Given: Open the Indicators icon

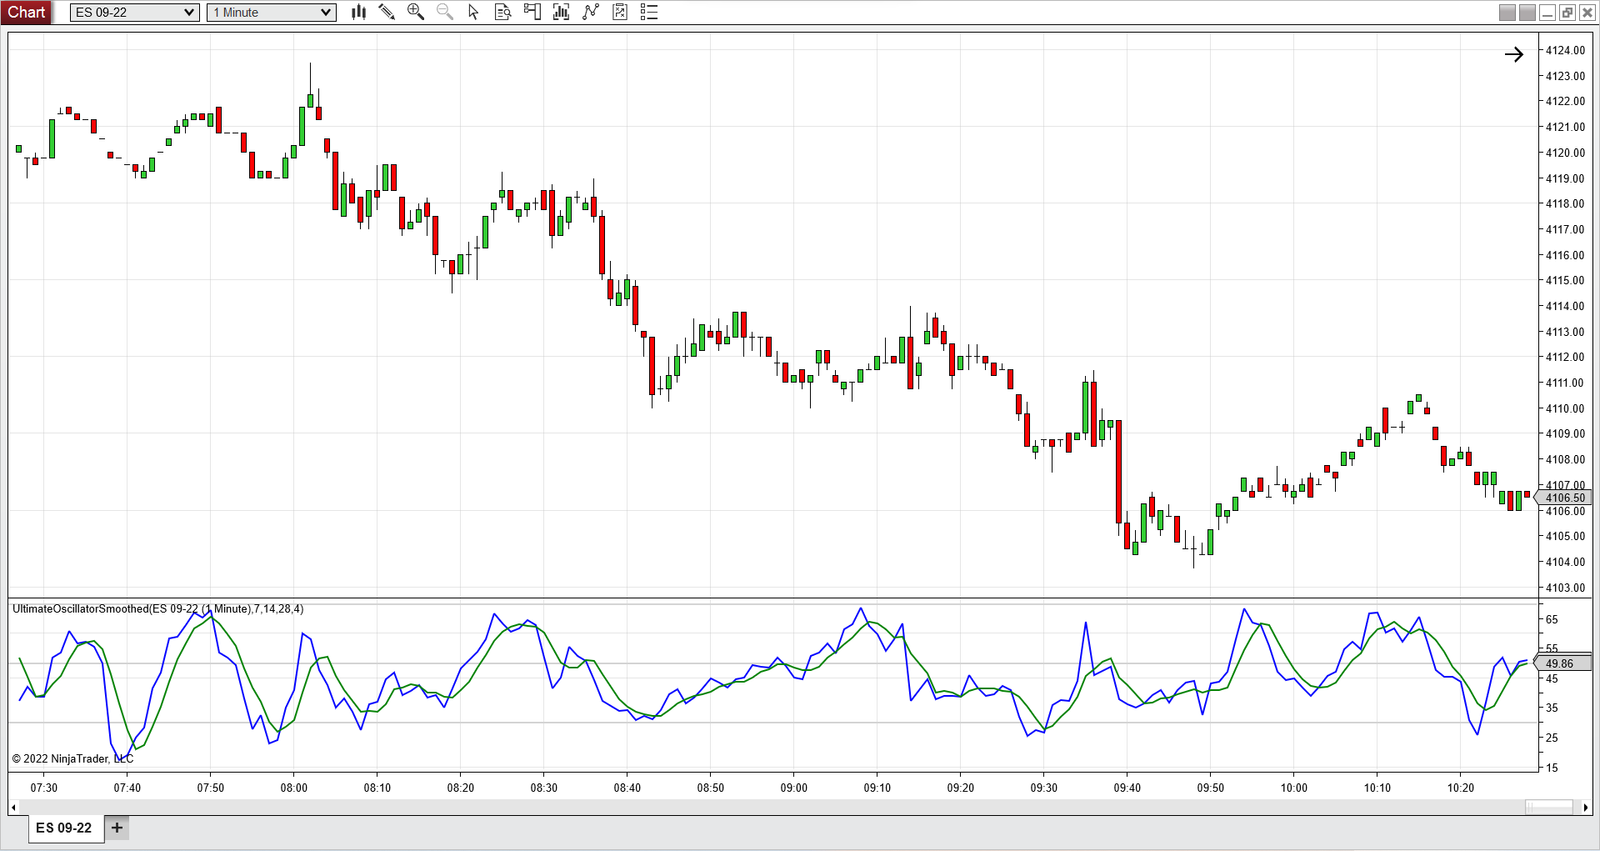Looking at the screenshot, I should [561, 12].
